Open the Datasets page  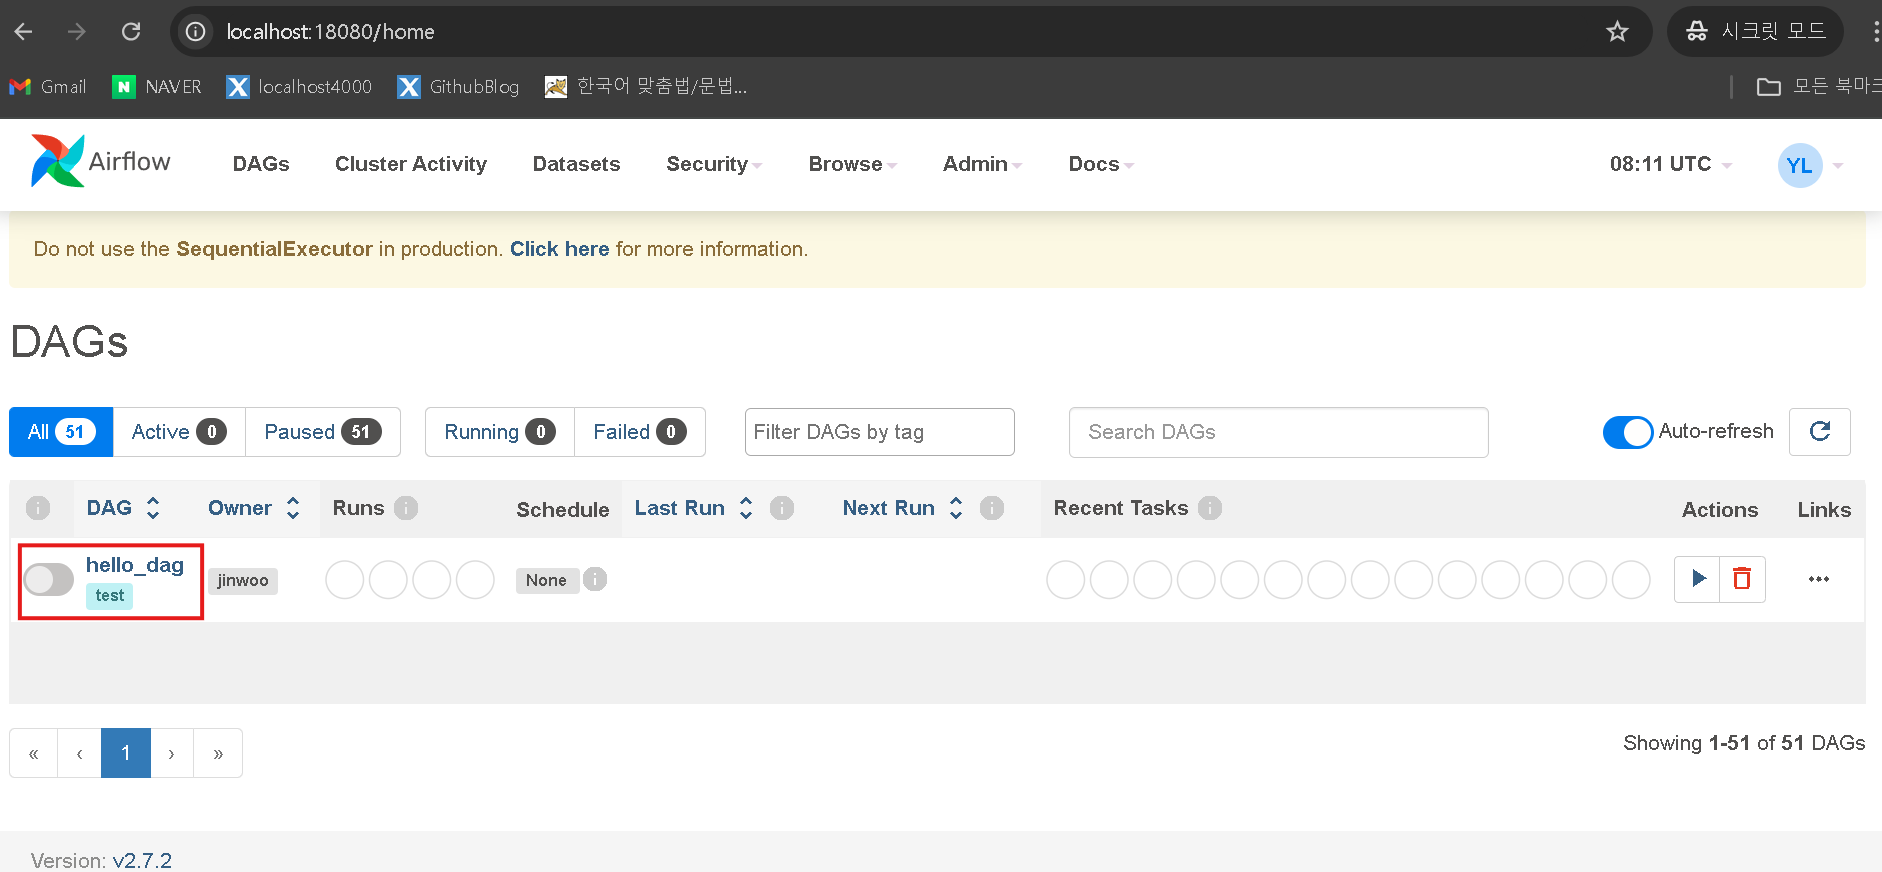pyautogui.click(x=576, y=164)
